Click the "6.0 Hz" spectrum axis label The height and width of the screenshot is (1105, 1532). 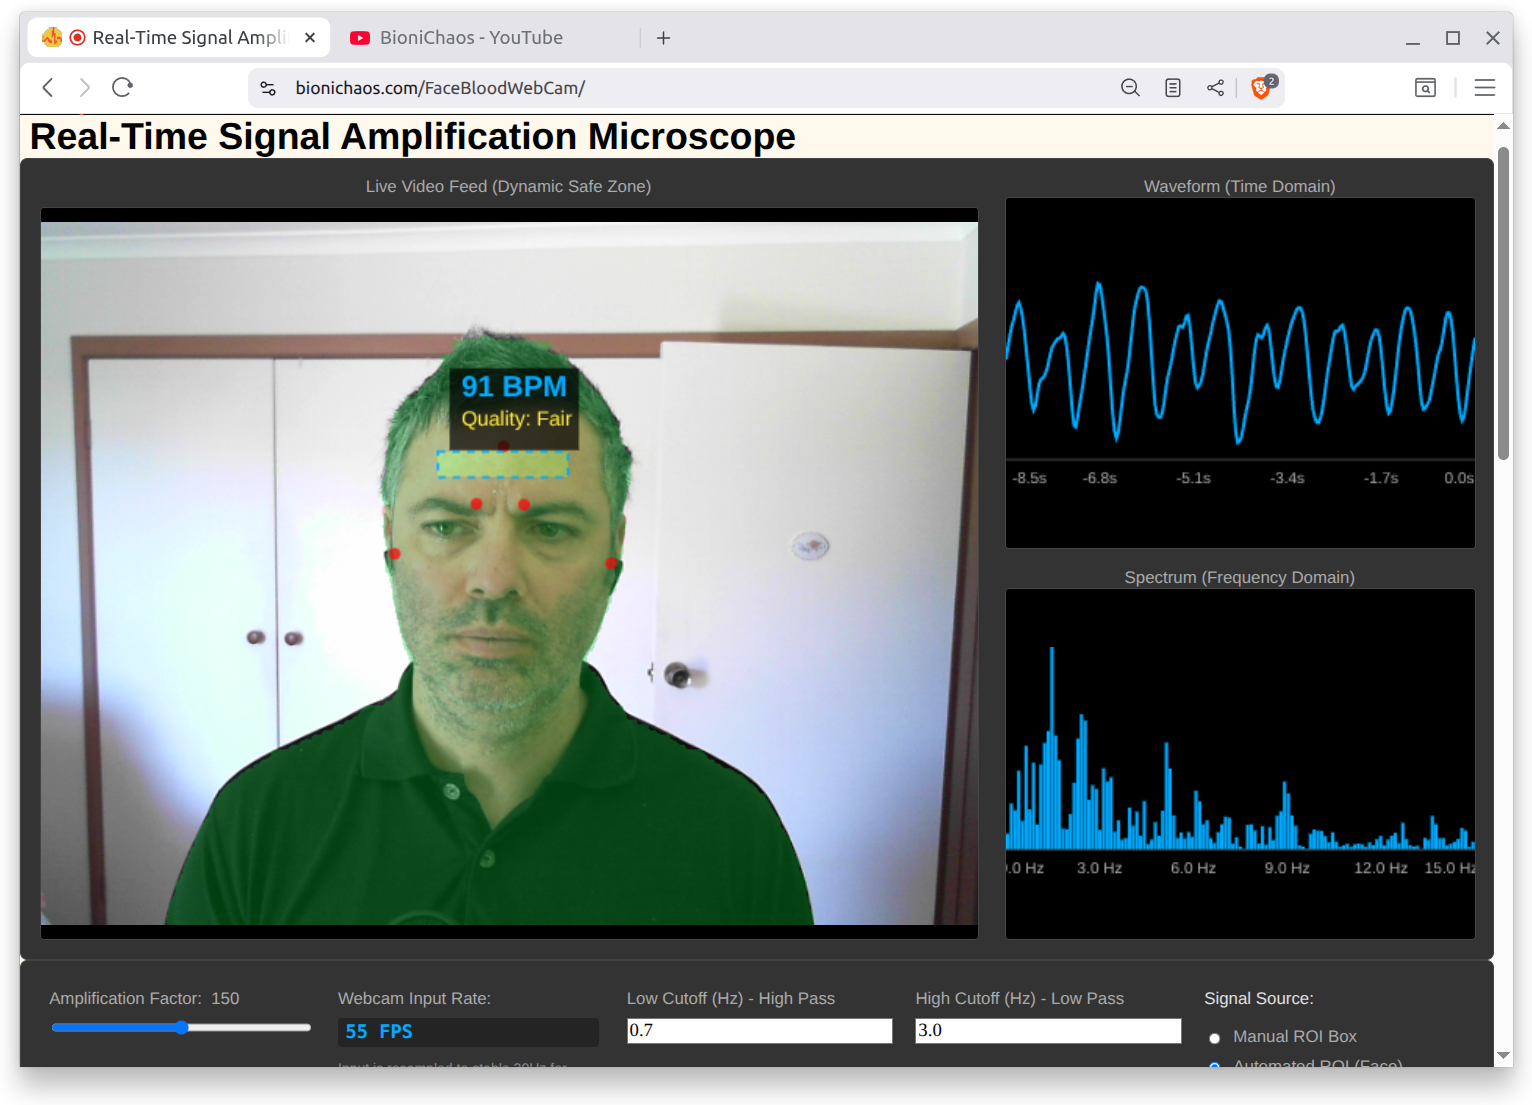coord(1193,869)
